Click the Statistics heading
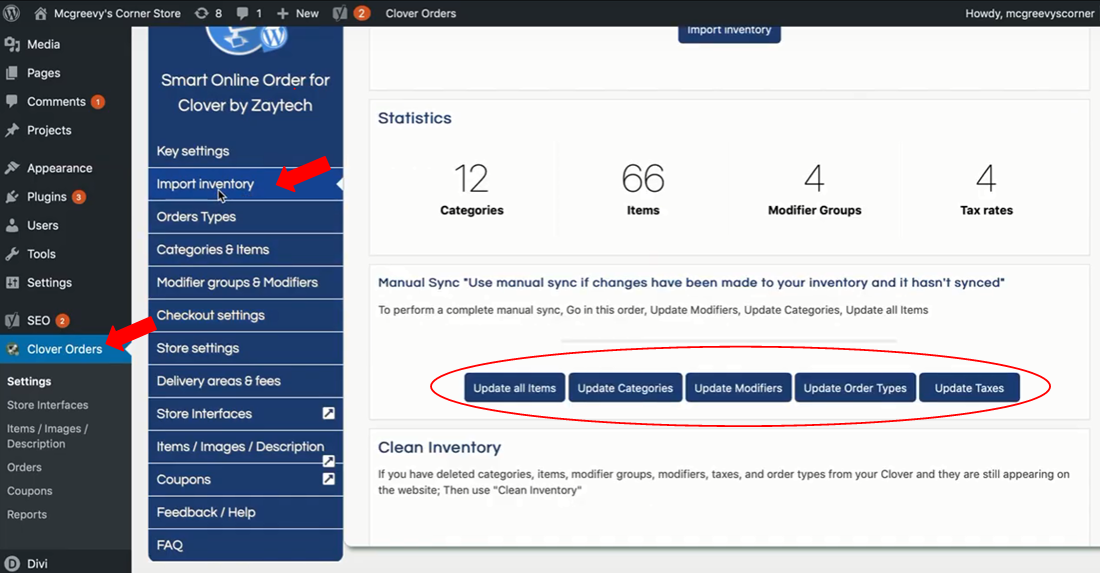Viewport: 1100px width, 573px height. click(x=415, y=118)
